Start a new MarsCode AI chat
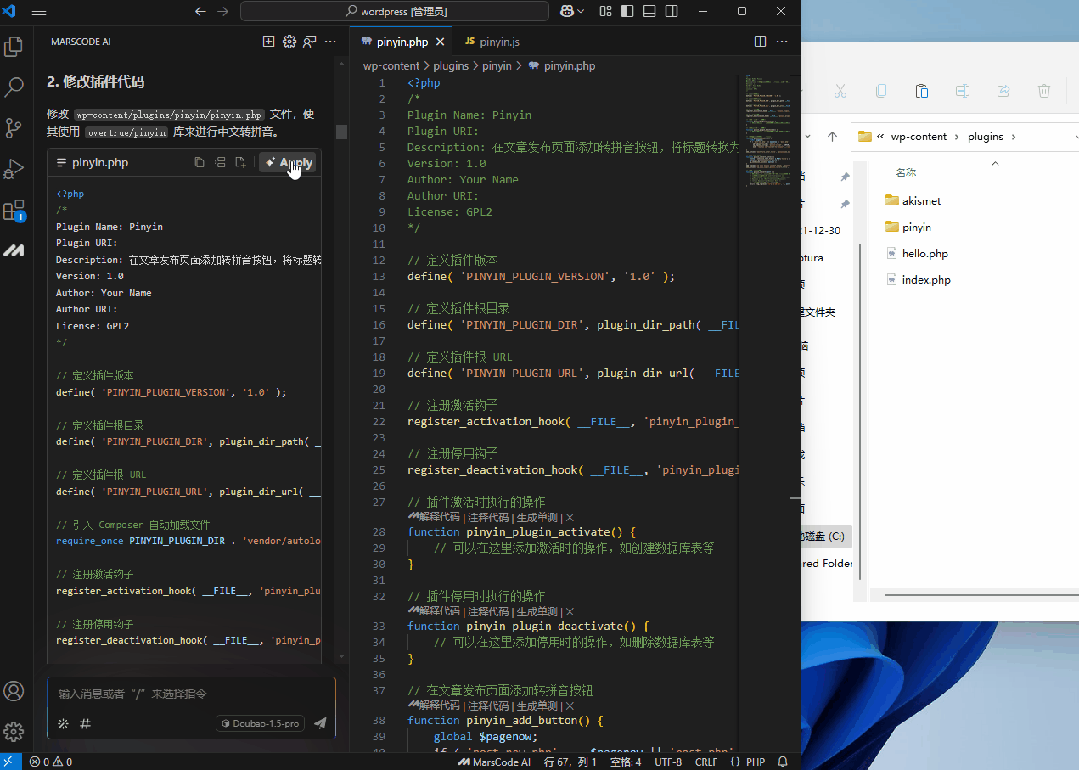Viewport: 1079px width, 770px height. (x=268, y=42)
